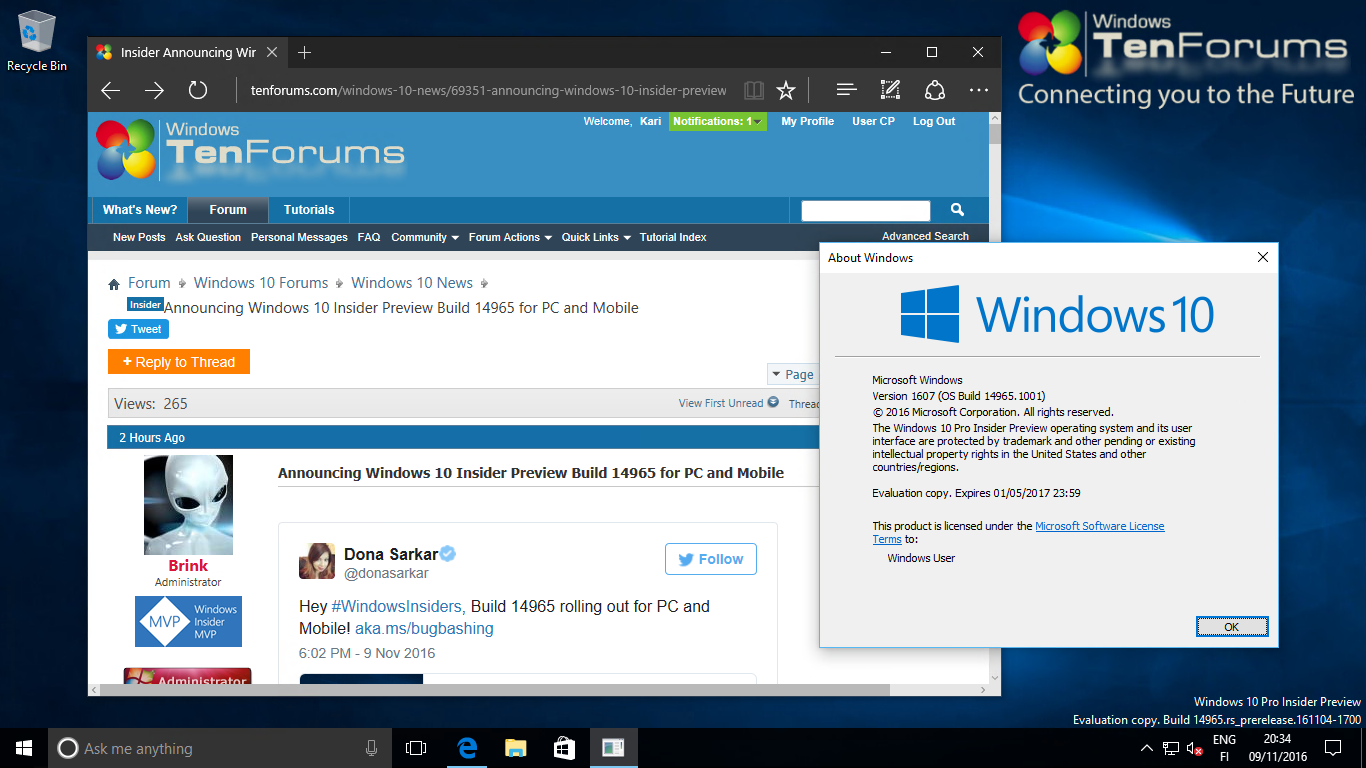Click Cortana Ask me anything box
The width and height of the screenshot is (1366, 768).
(218, 748)
